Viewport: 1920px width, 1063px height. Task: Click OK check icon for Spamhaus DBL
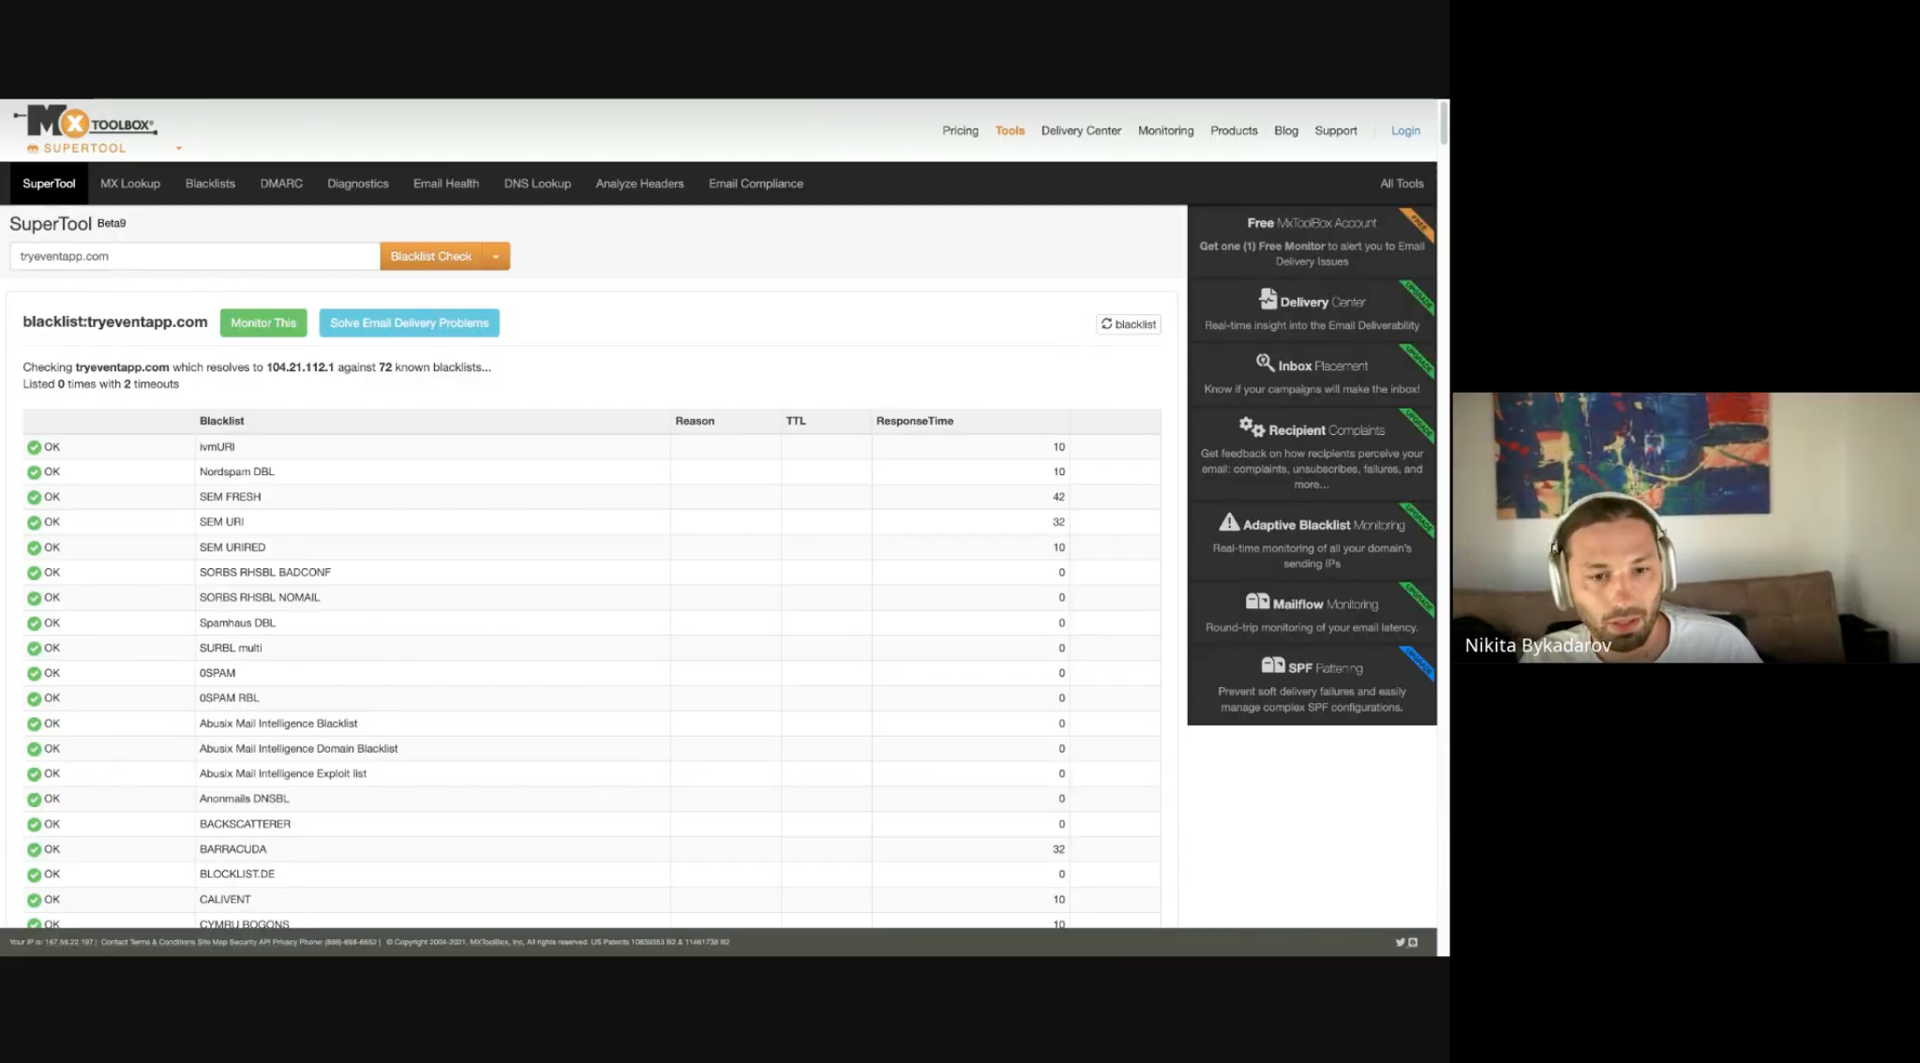[34, 623]
